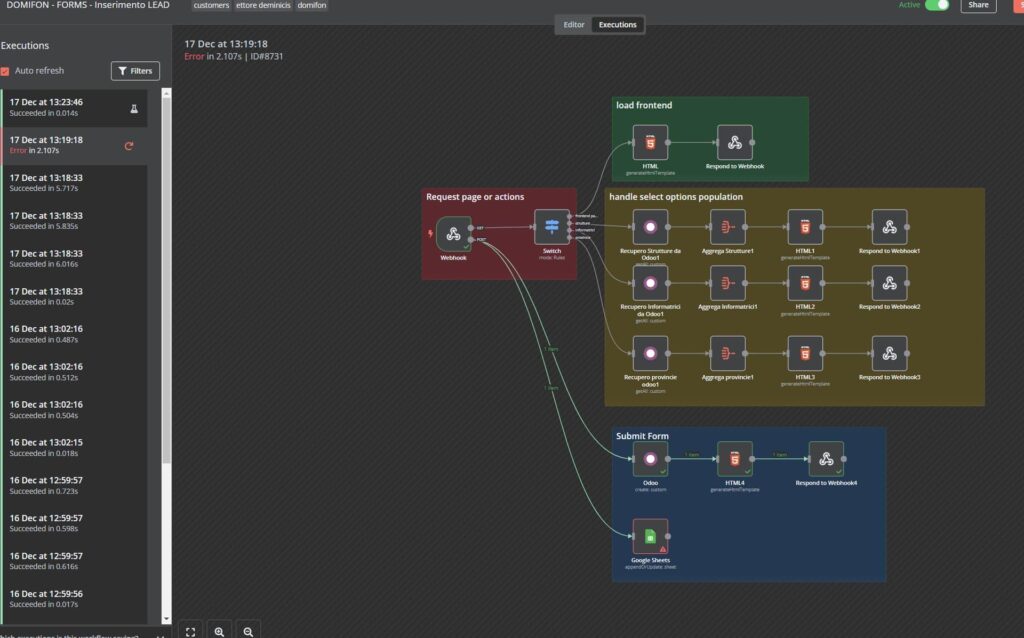This screenshot has height=638, width=1024.
Task: Click the zoom in icon on canvas
Action: pos(219,630)
